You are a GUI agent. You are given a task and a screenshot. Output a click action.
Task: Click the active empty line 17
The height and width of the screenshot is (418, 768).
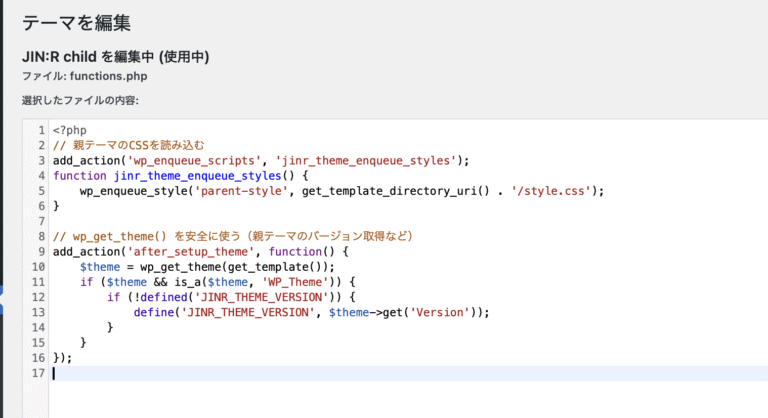click(x=408, y=373)
